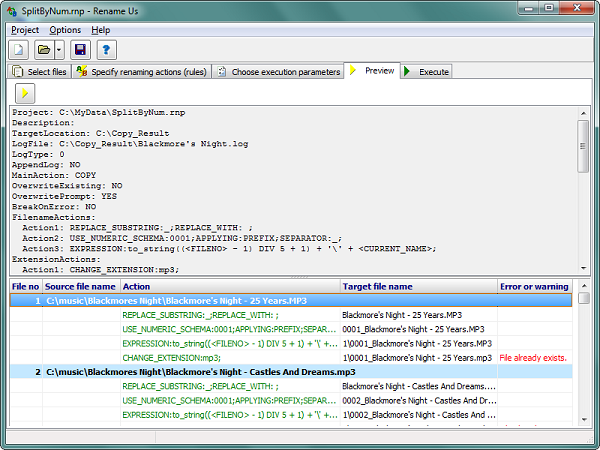Click the 'BreakOnError: NO' log line
Viewport: 600px width, 450px height.
click(54, 207)
